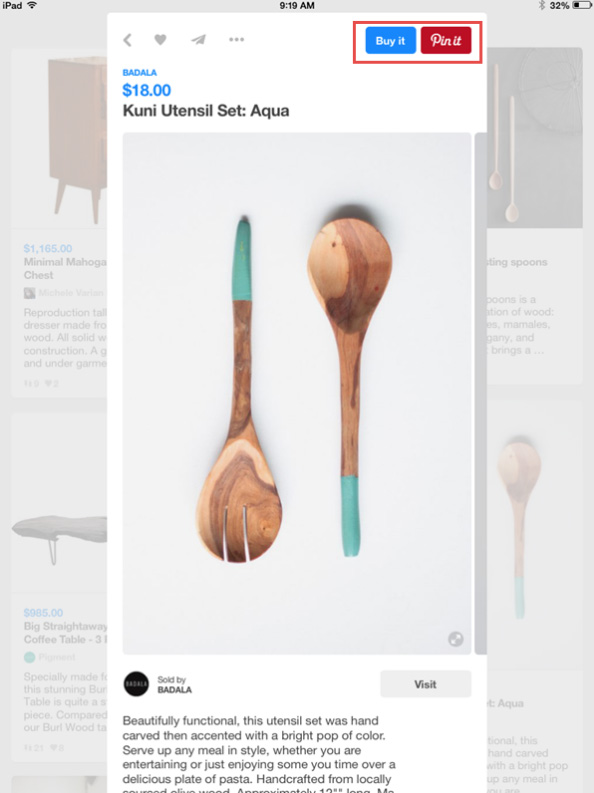The height and width of the screenshot is (793, 594).
Task: Tap the back chevron arrow
Action: tap(127, 40)
